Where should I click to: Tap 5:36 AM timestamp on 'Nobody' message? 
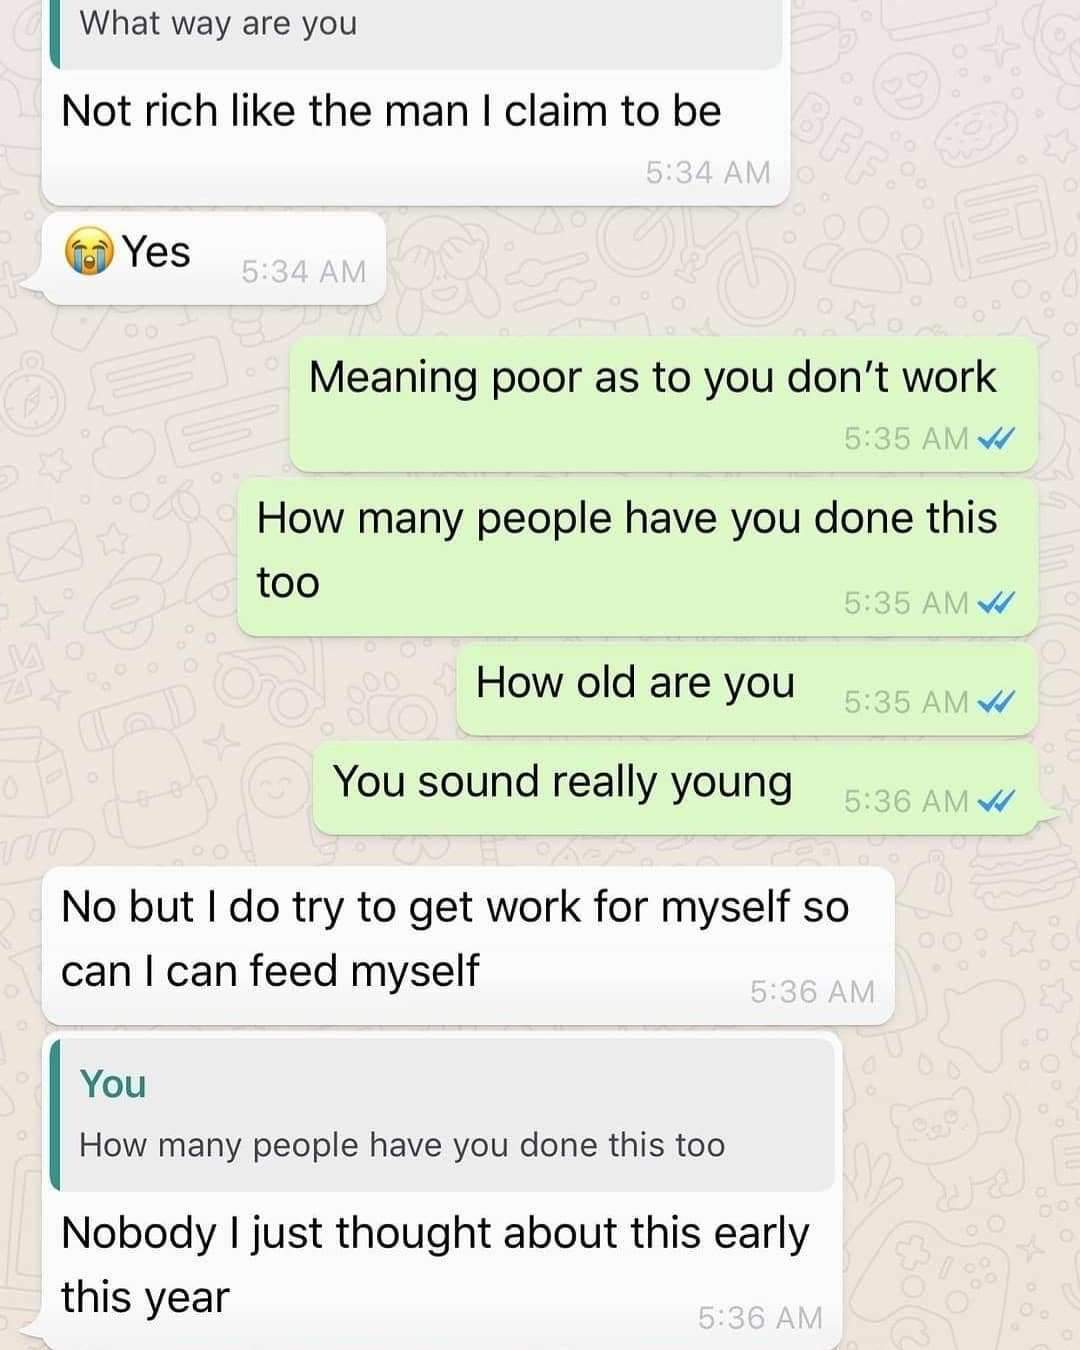click(x=760, y=1318)
